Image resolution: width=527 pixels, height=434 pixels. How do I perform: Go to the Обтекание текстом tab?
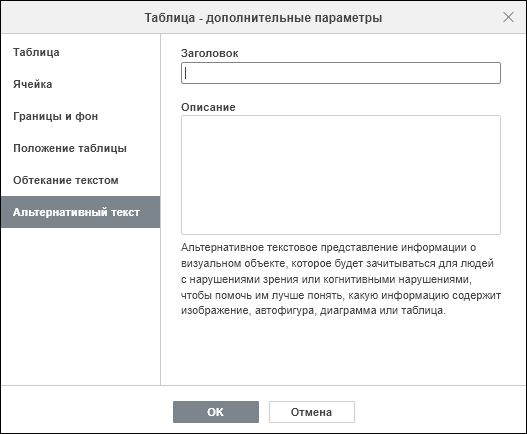[80, 180]
